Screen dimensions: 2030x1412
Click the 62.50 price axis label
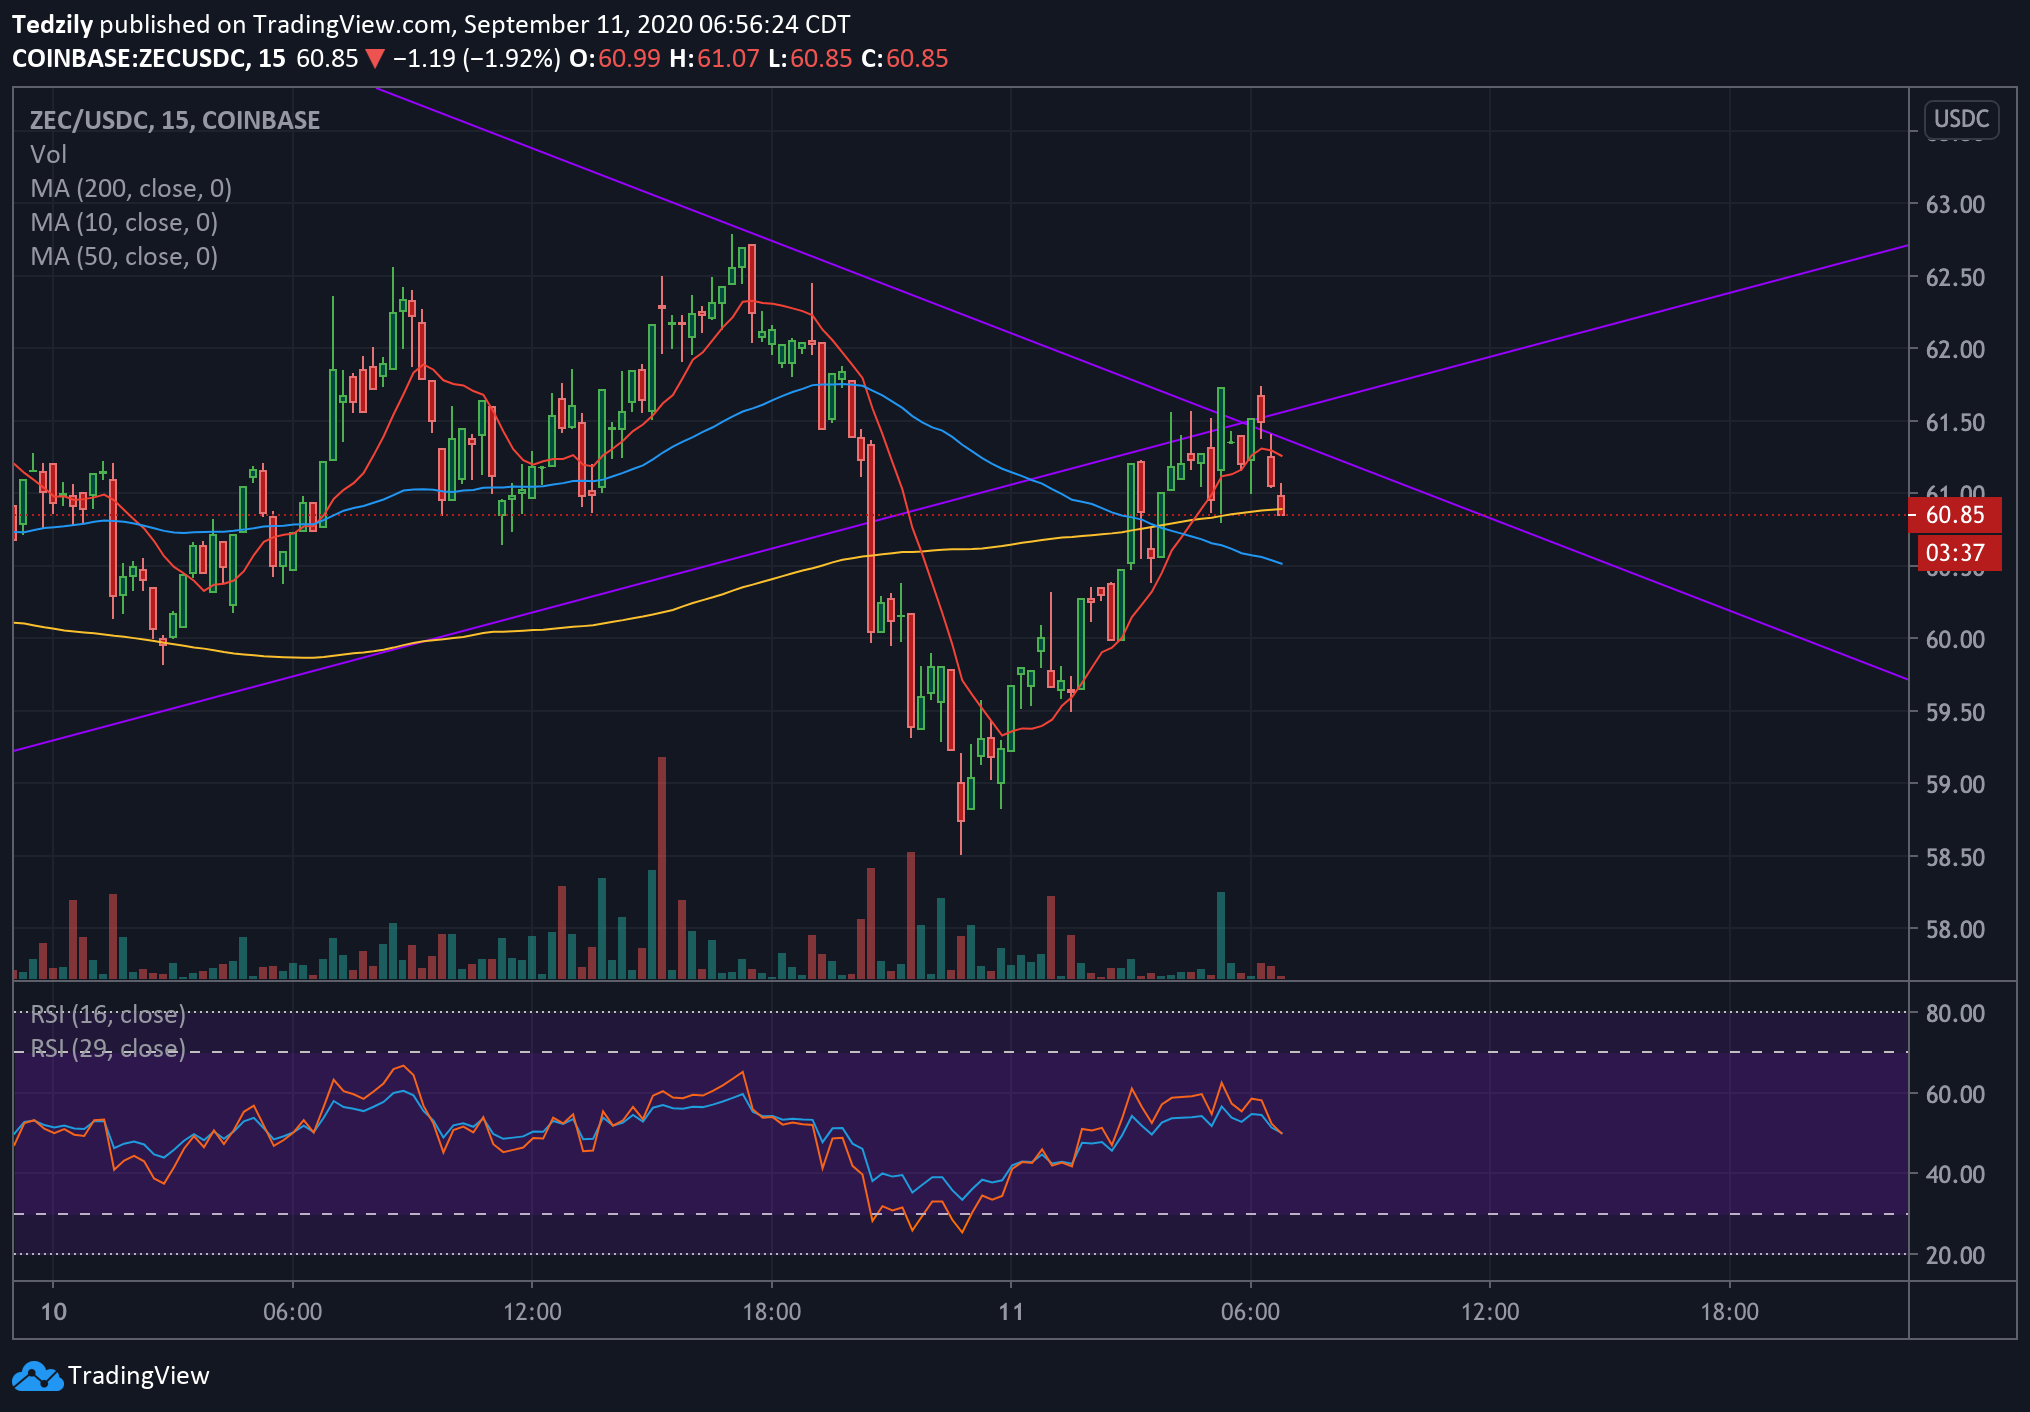coord(1955,277)
